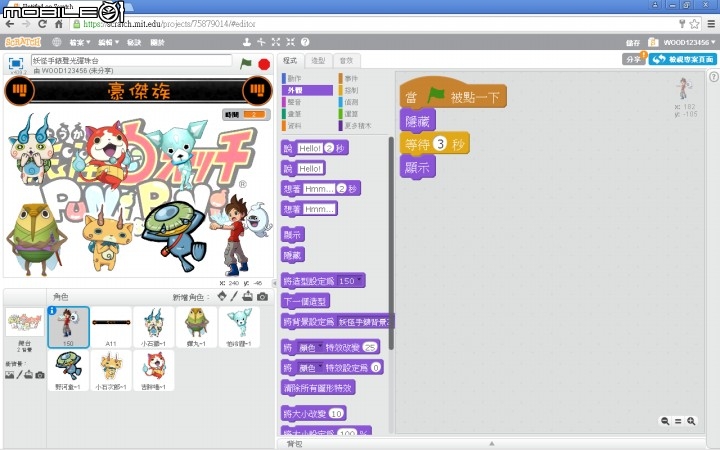Zoom out the scripts area
Viewport: 720px width, 450px height.
664,421
